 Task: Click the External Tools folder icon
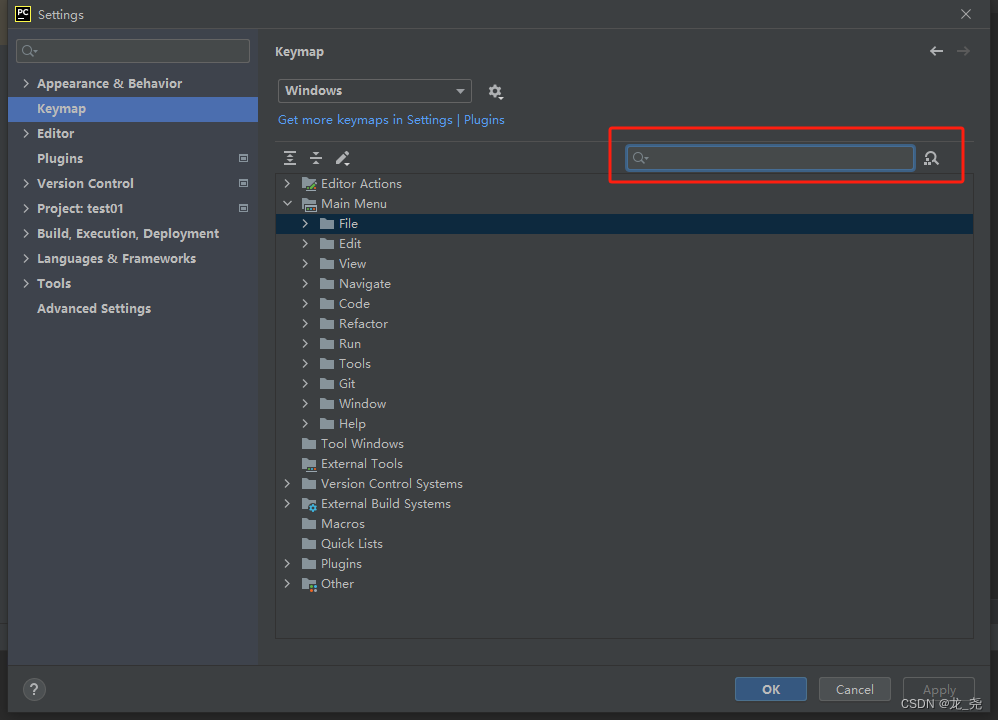(x=309, y=464)
